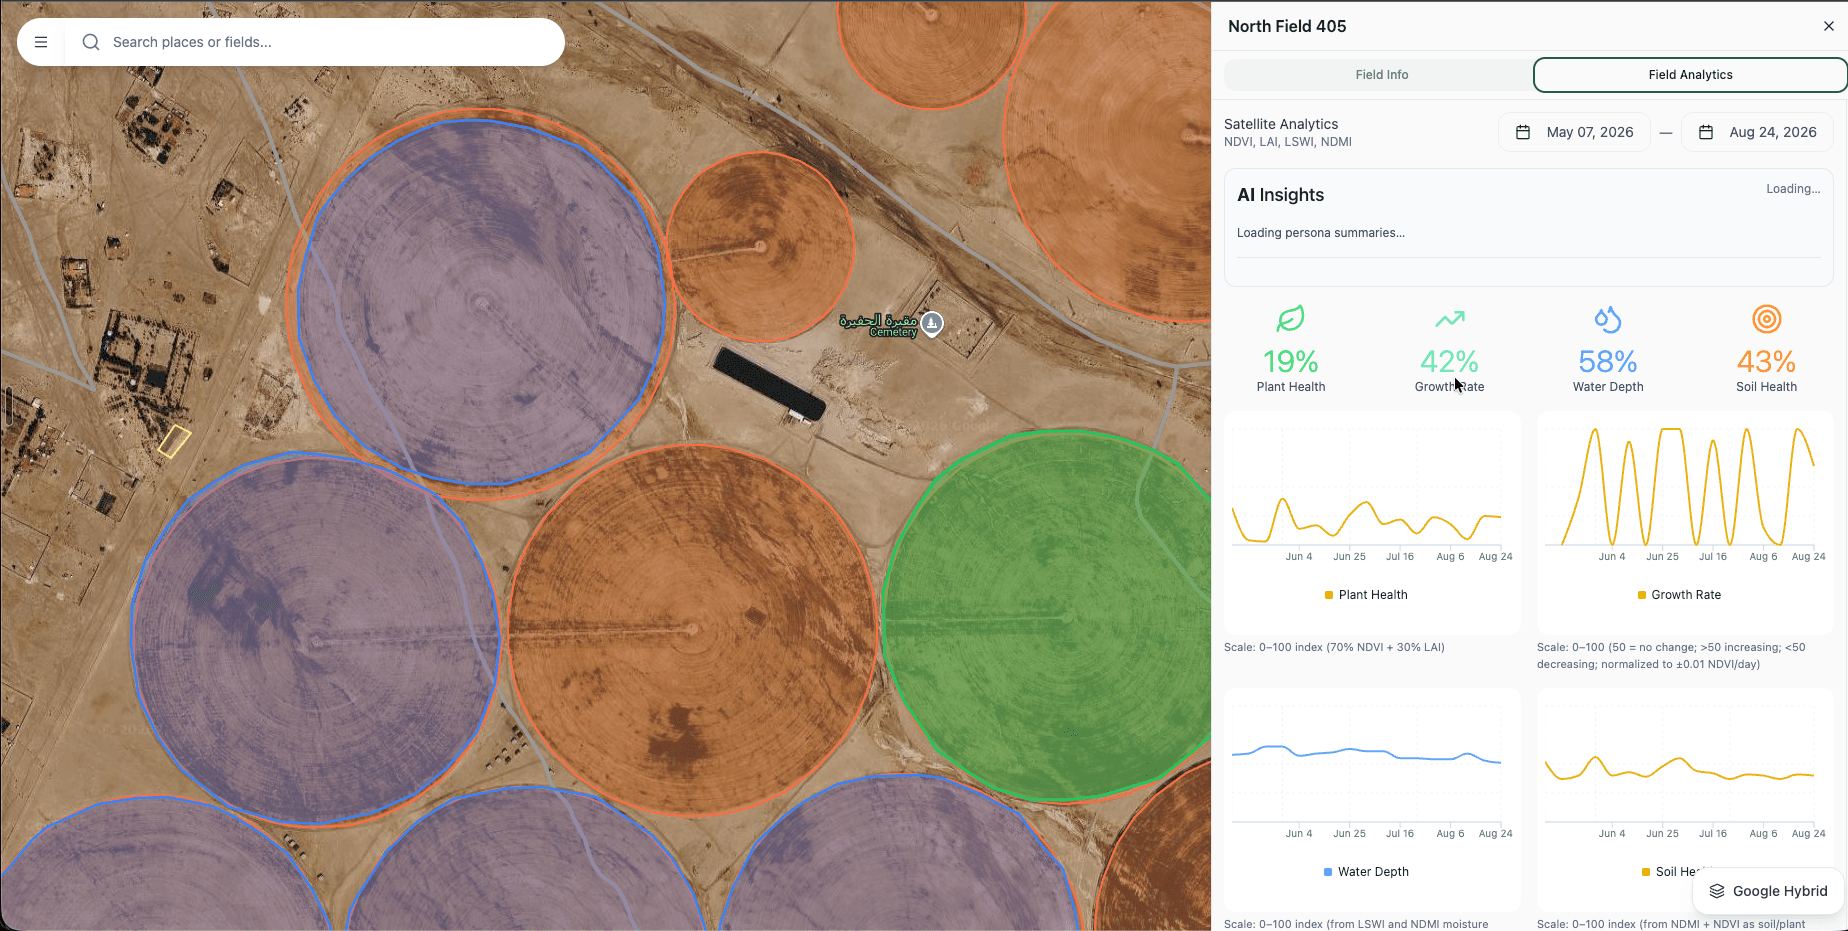Click the AI Insights heading
The image size is (1848, 931).
point(1280,195)
